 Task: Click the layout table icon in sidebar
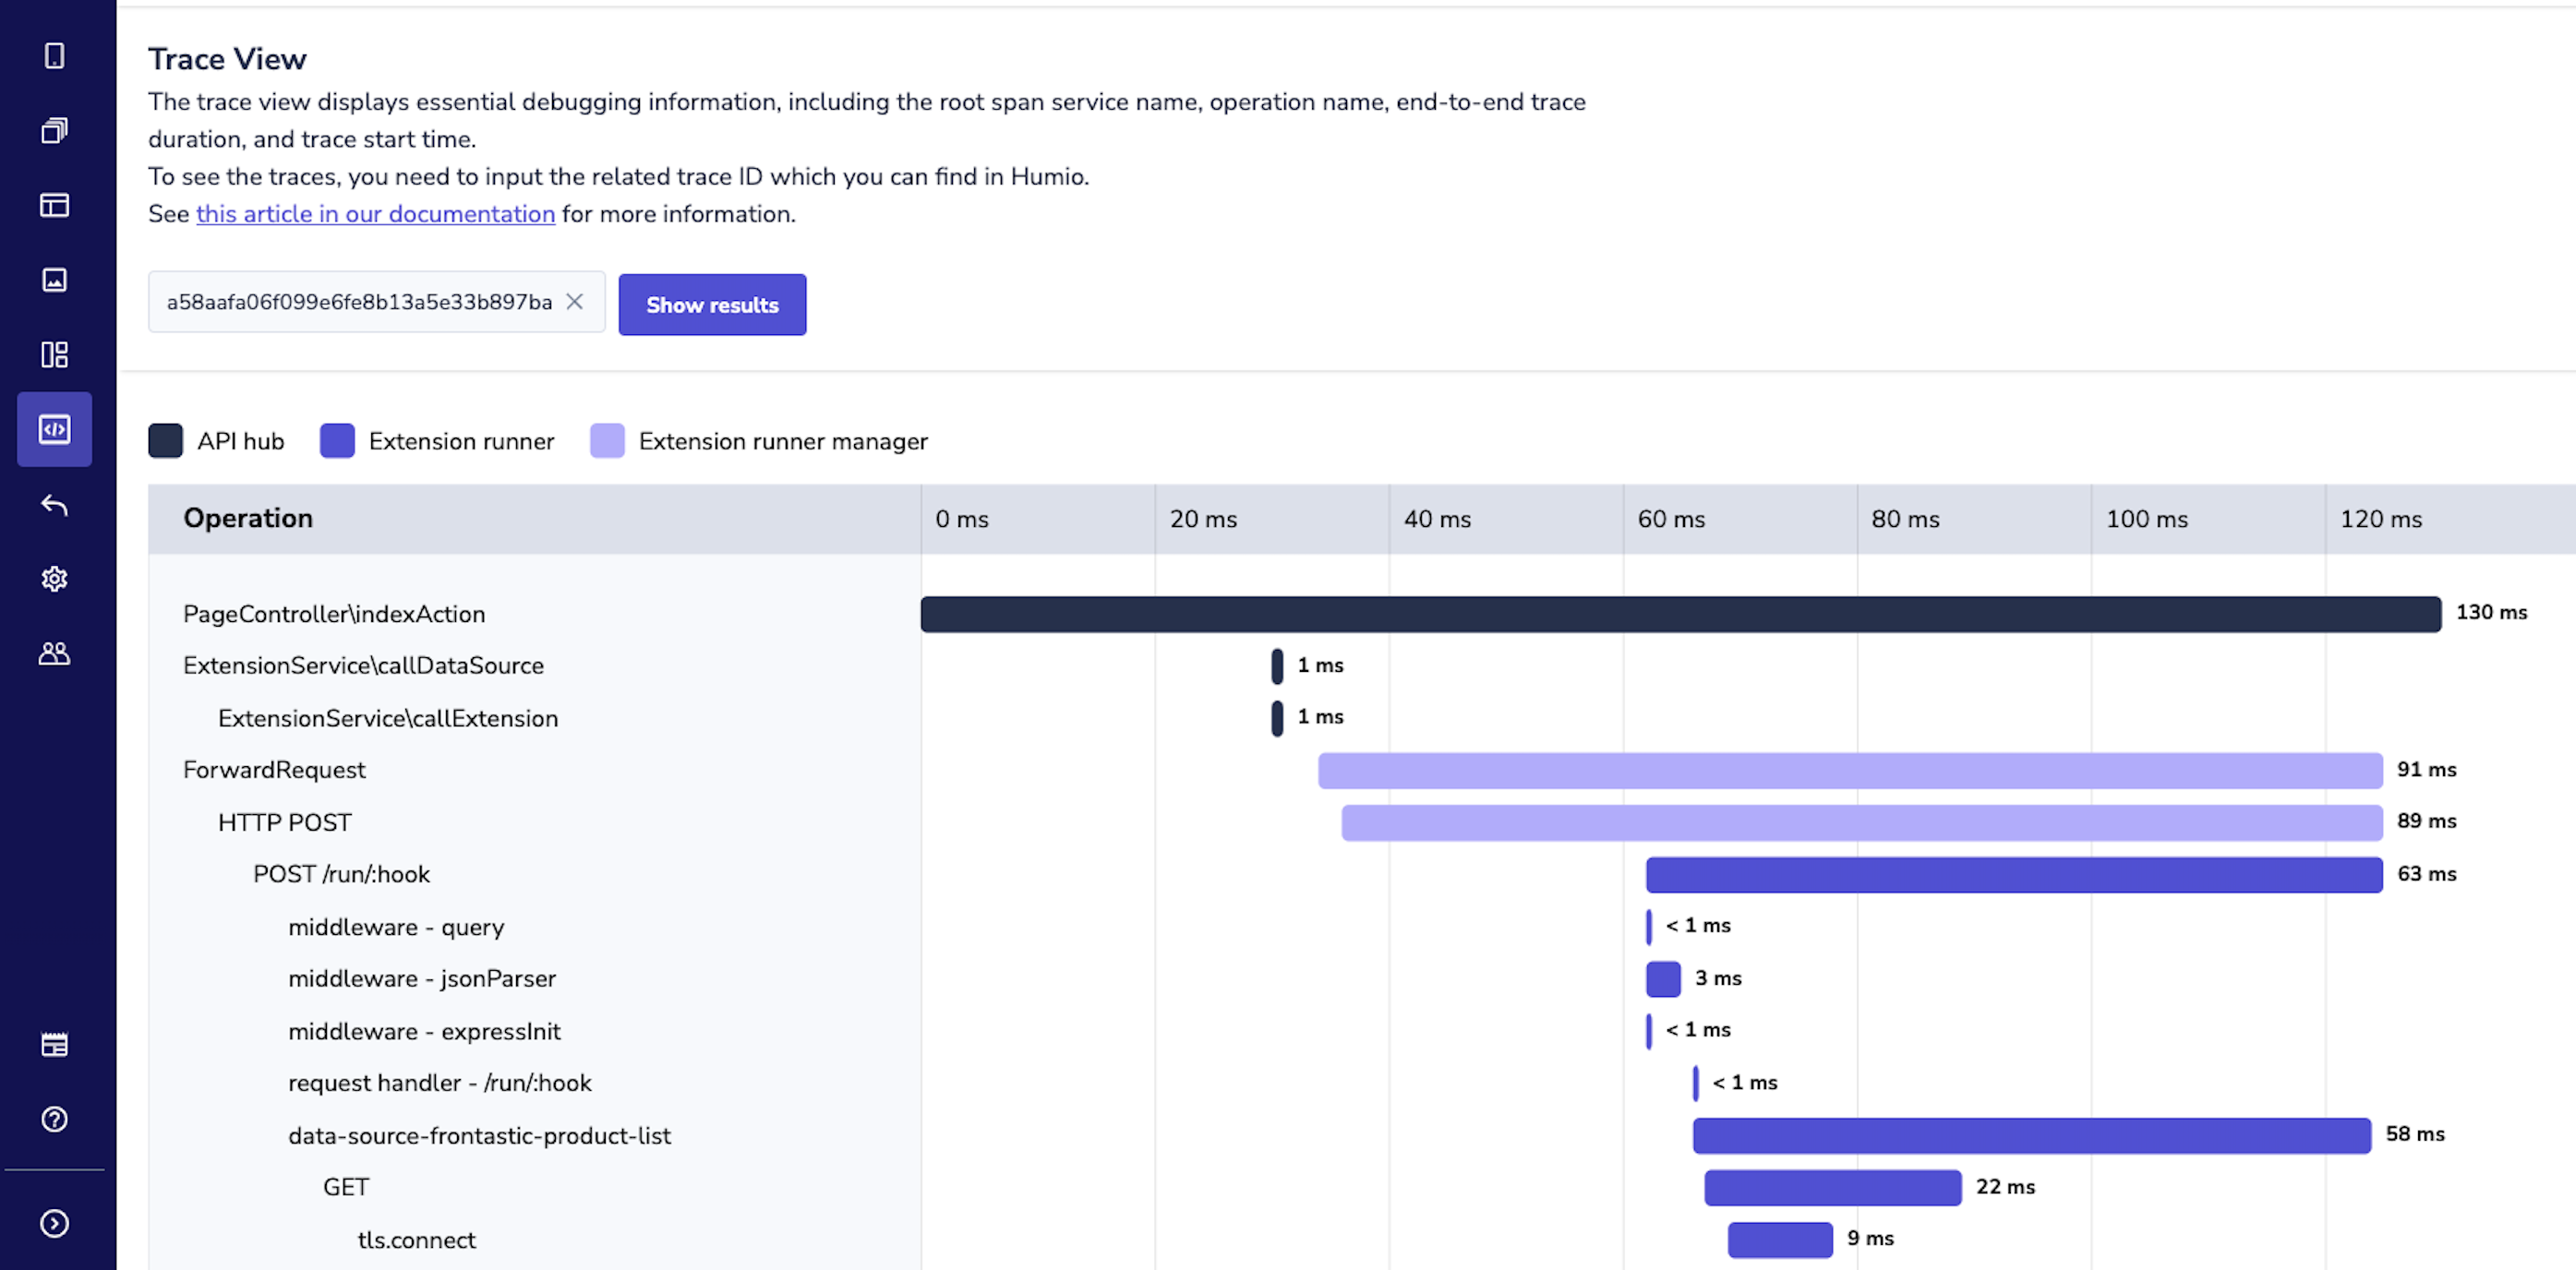[55, 205]
